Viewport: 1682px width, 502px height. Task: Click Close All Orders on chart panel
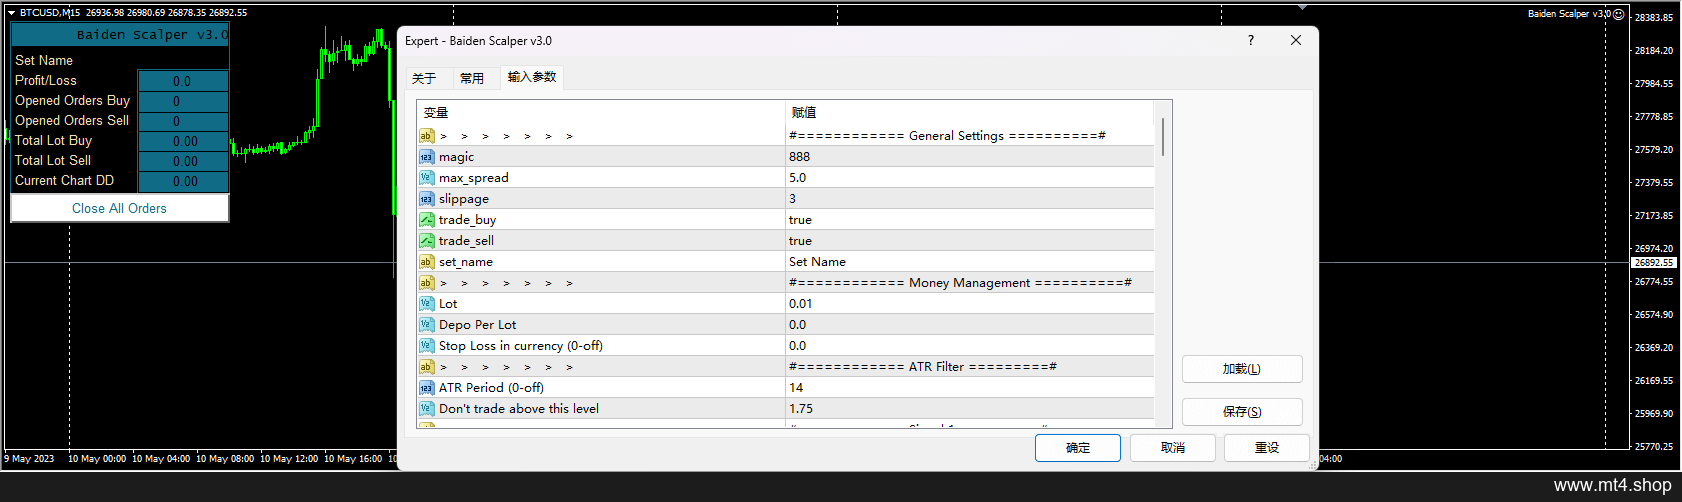click(120, 208)
